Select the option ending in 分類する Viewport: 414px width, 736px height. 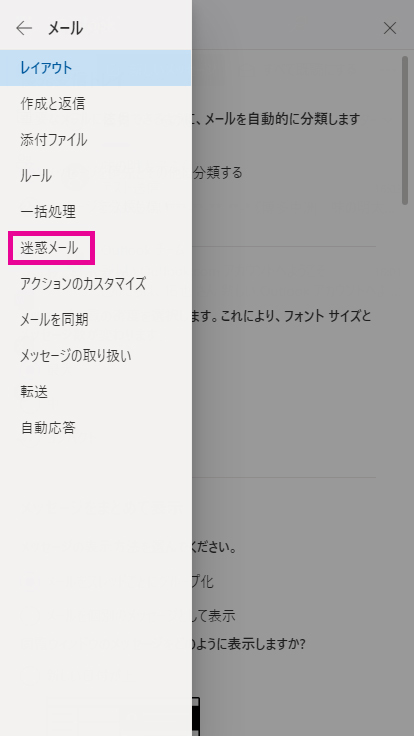218,173
